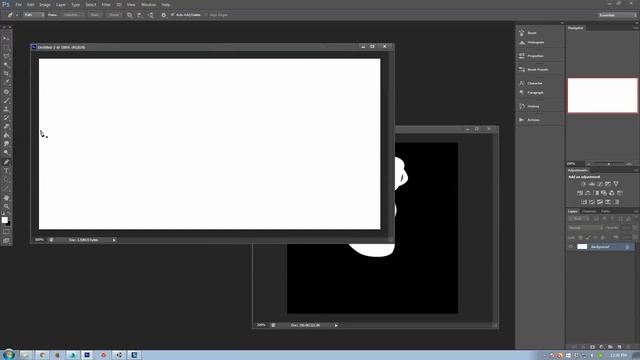
Task: Select the Horizontal Type tool
Action: point(6,171)
